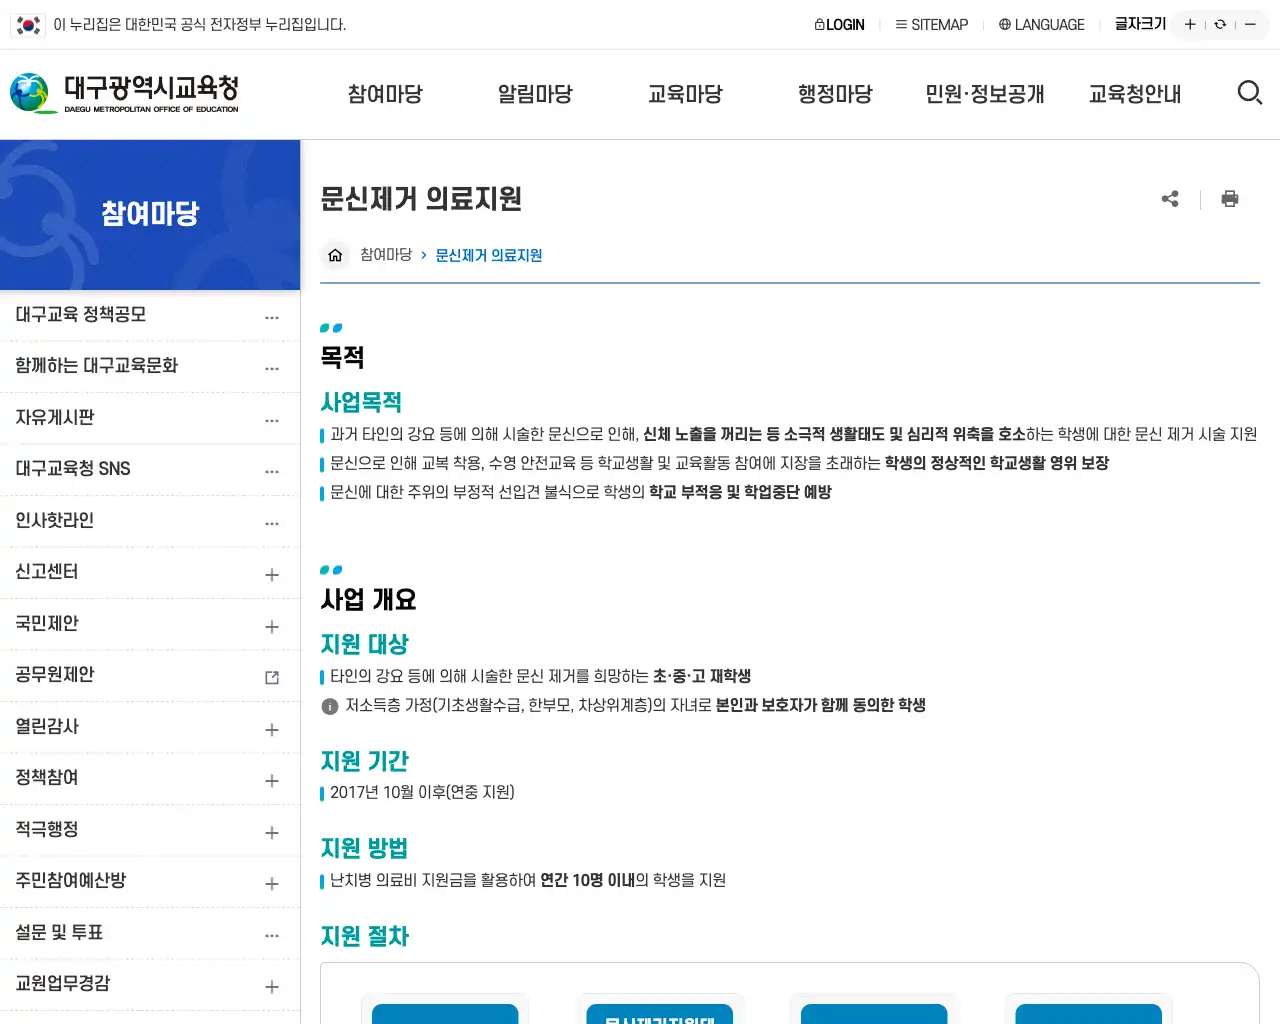Open the site search magnifier

pos(1250,92)
